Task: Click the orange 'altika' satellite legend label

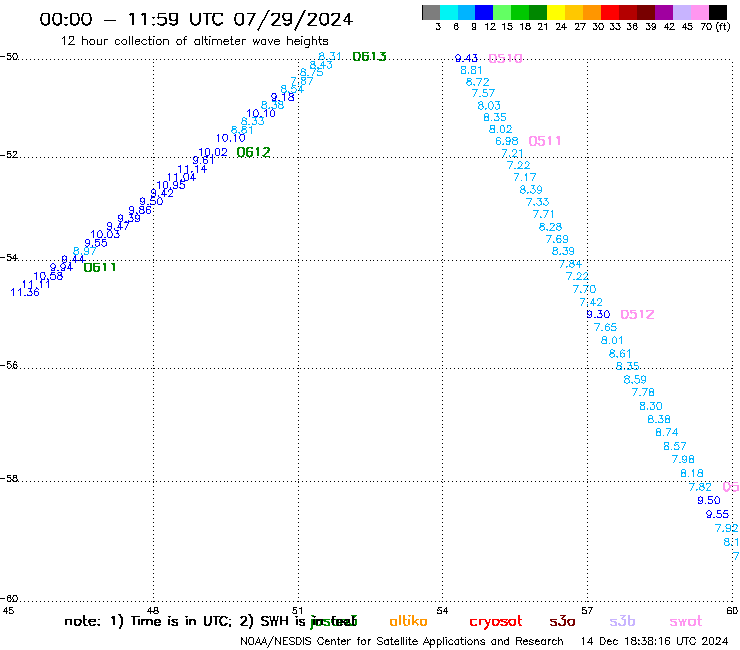Action: click(x=408, y=621)
